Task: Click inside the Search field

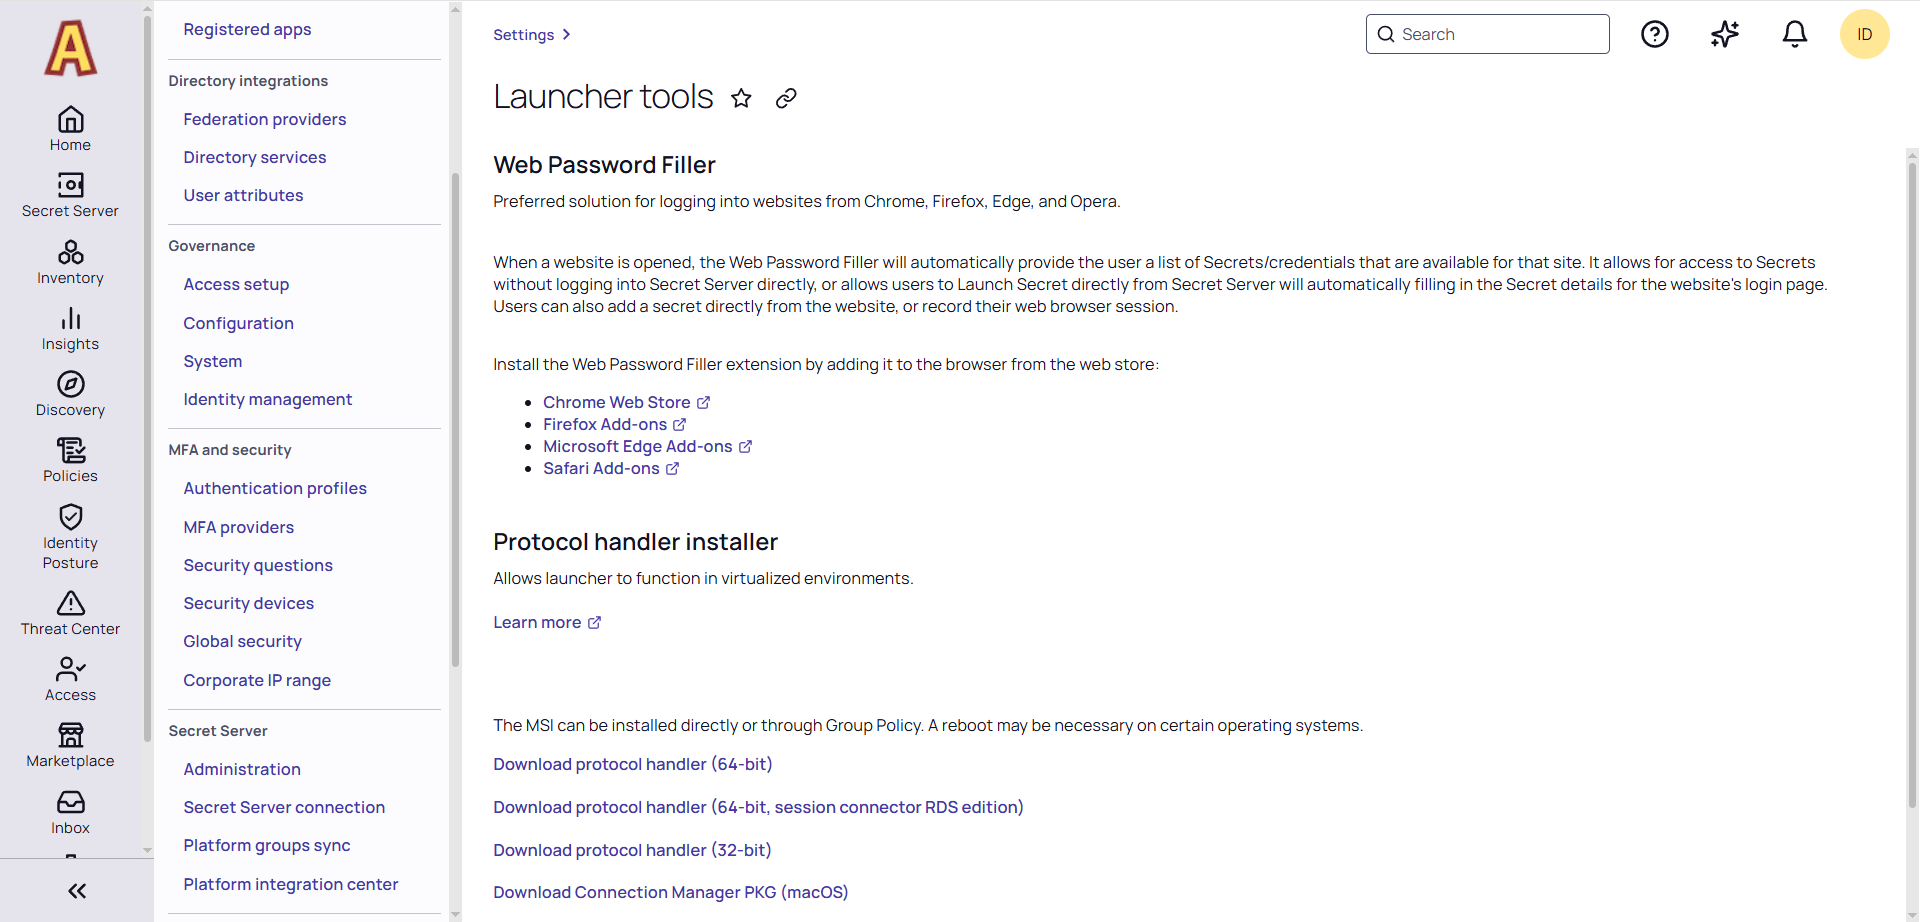Action: [x=1487, y=34]
